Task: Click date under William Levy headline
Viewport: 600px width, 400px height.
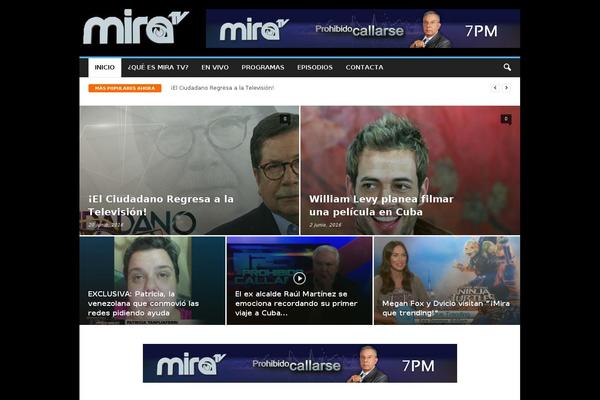Action: point(325,225)
